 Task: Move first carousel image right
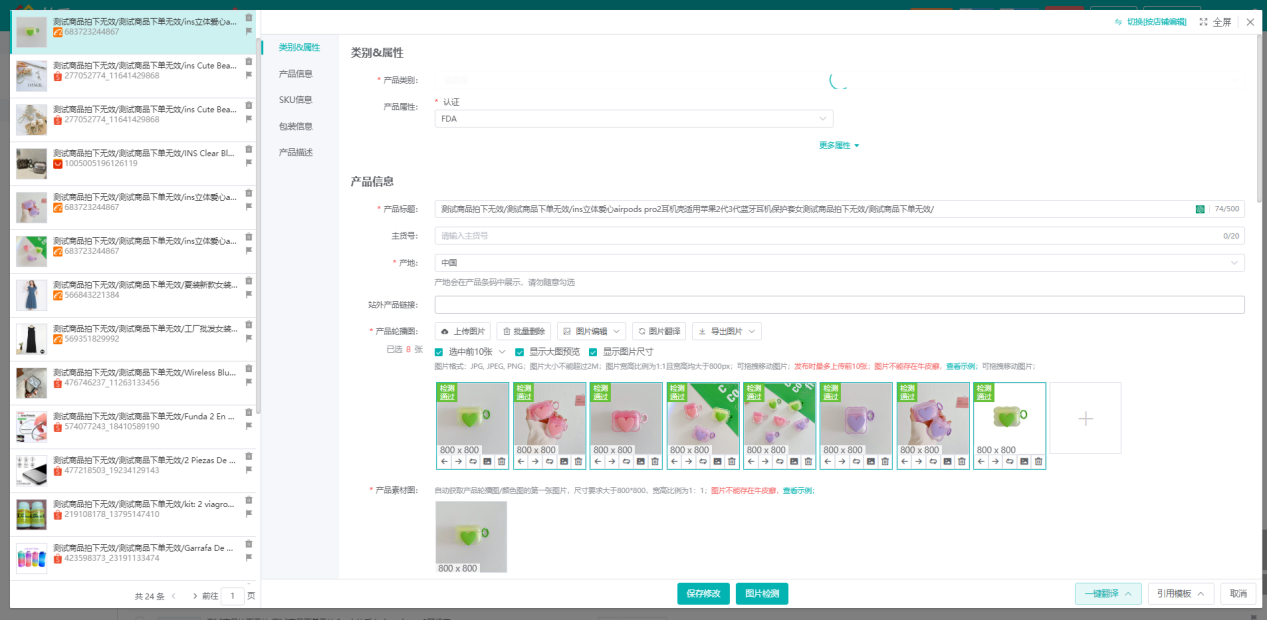[x=458, y=461]
